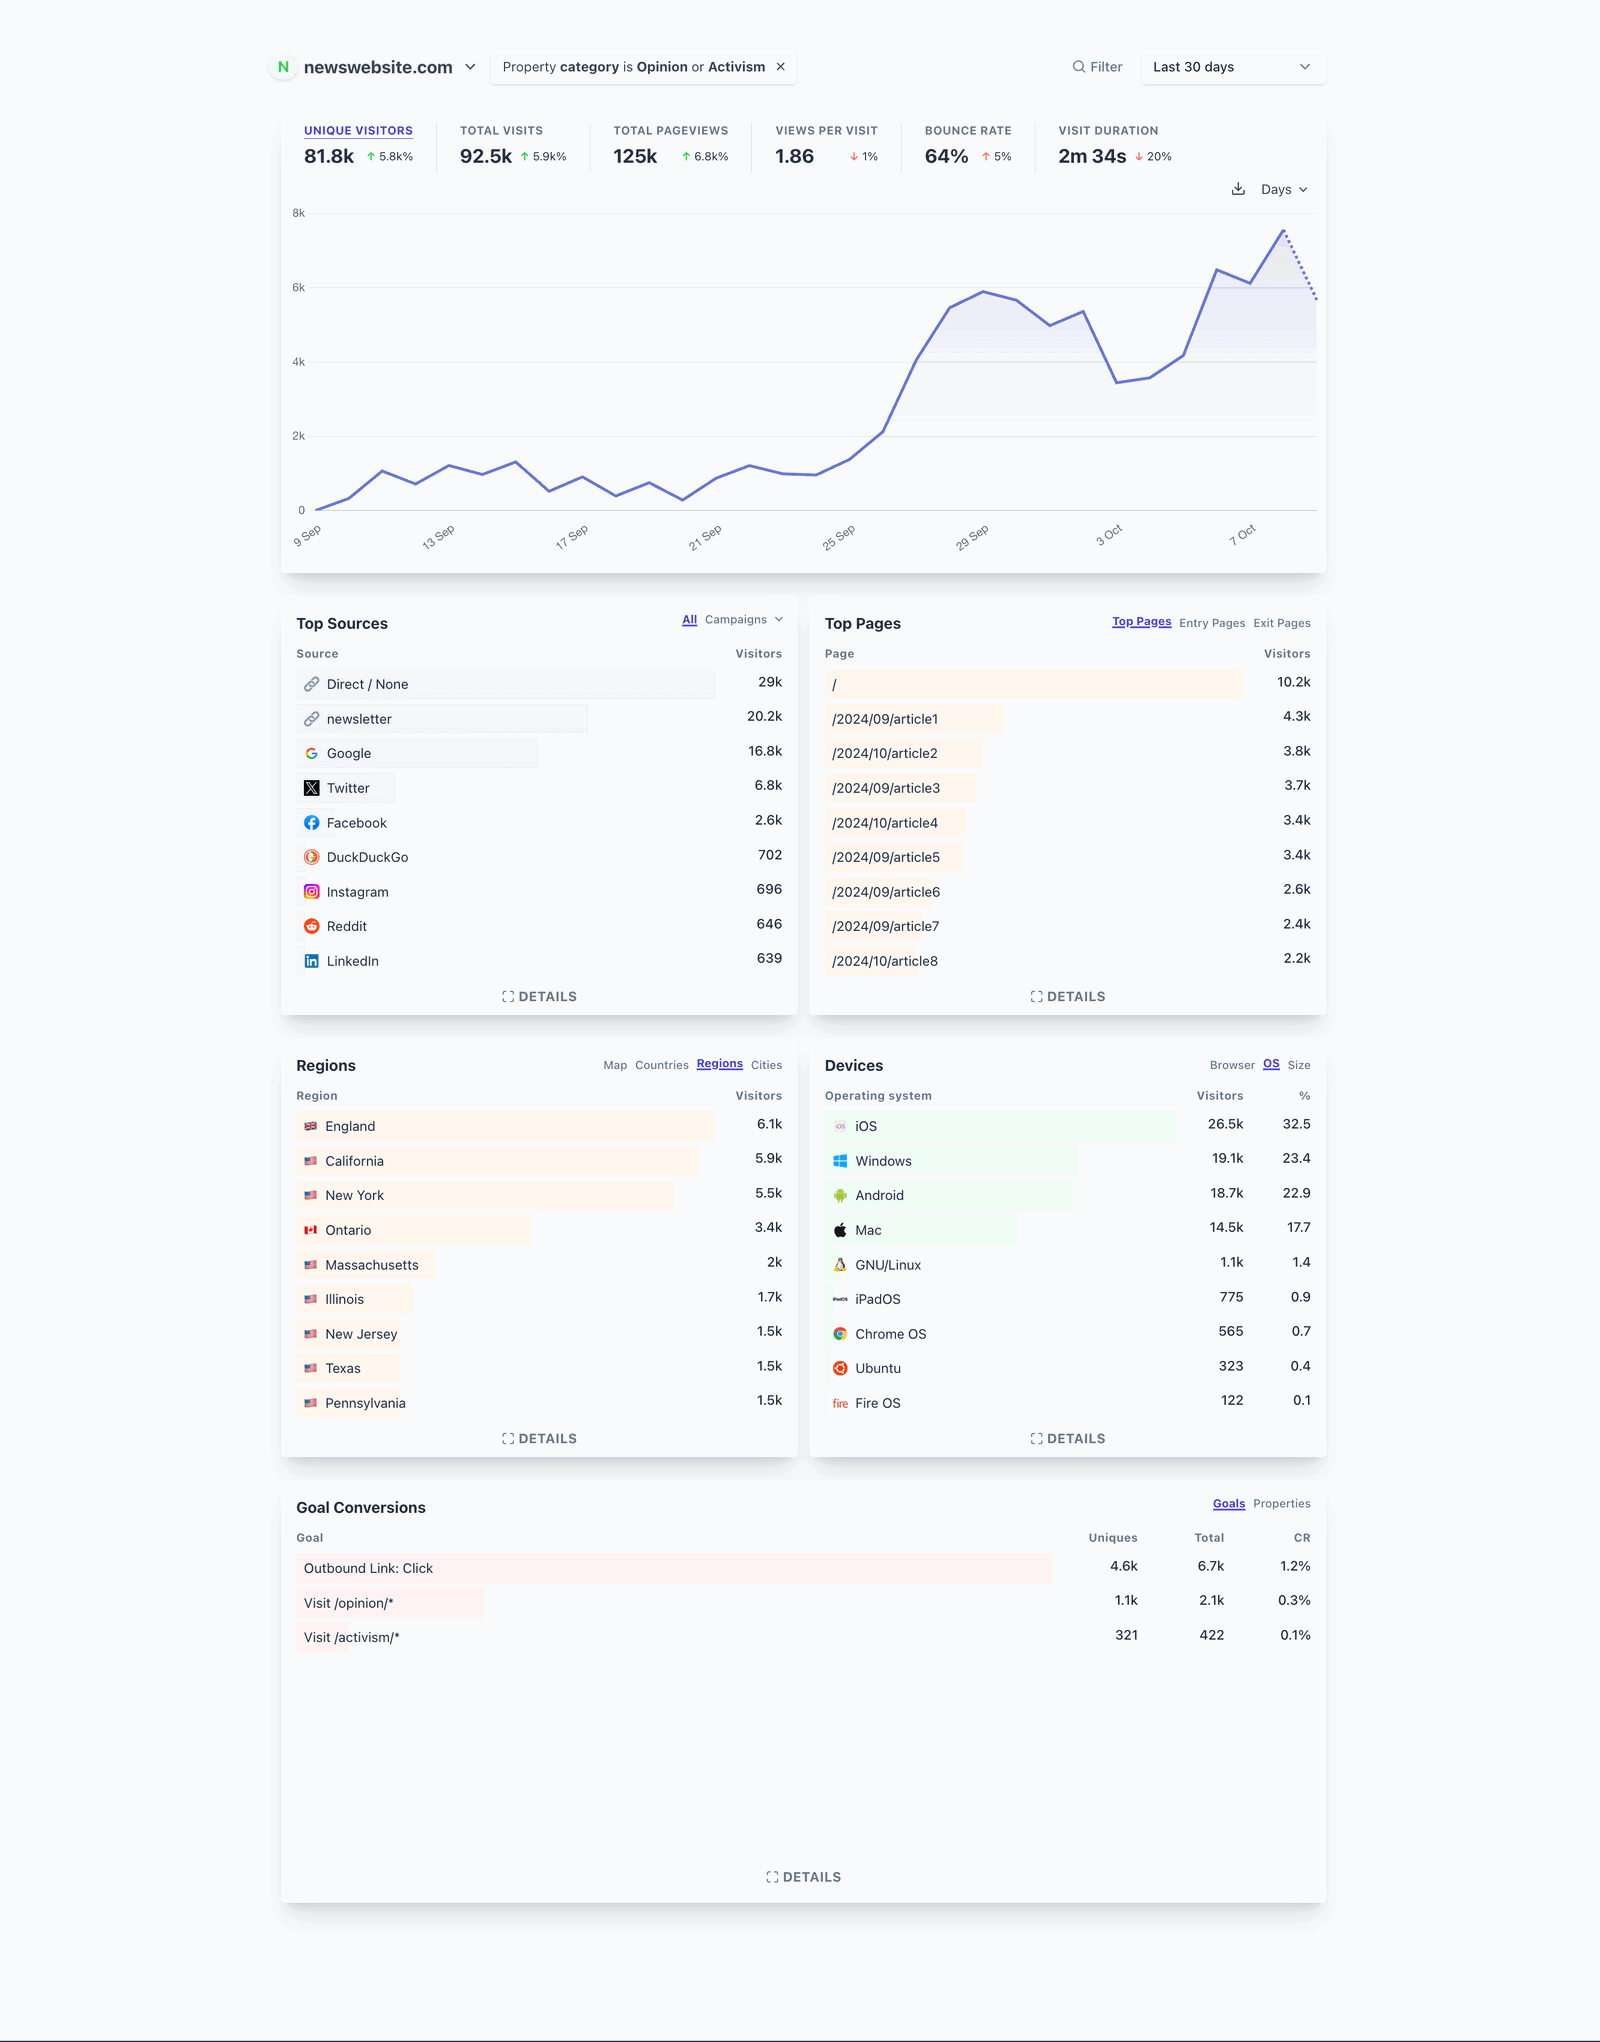Select the All tab in Top Sources
Screen dimensions: 1600x2042
pos(690,620)
